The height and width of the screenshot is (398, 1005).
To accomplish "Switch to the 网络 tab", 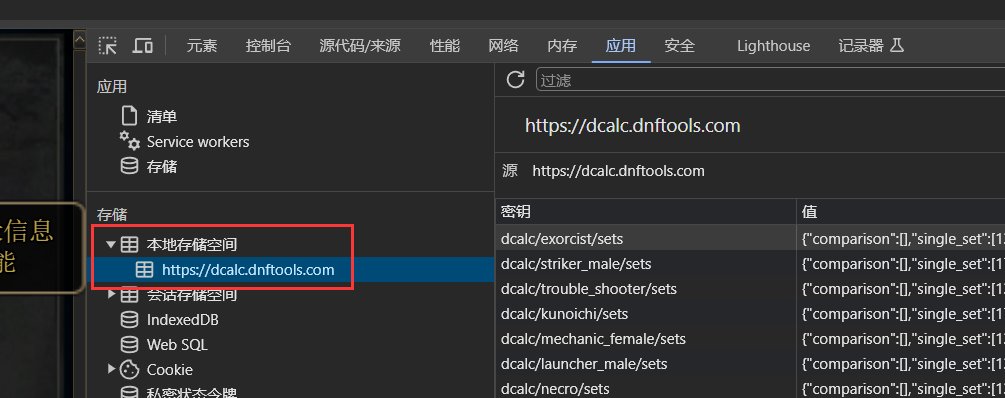I will point(503,46).
